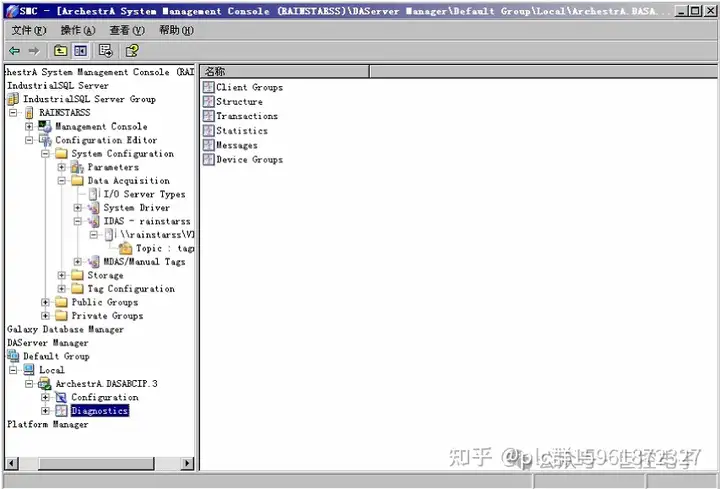This screenshot has width=720, height=489.
Task: Click the Device Groups item icon
Action: click(209, 159)
